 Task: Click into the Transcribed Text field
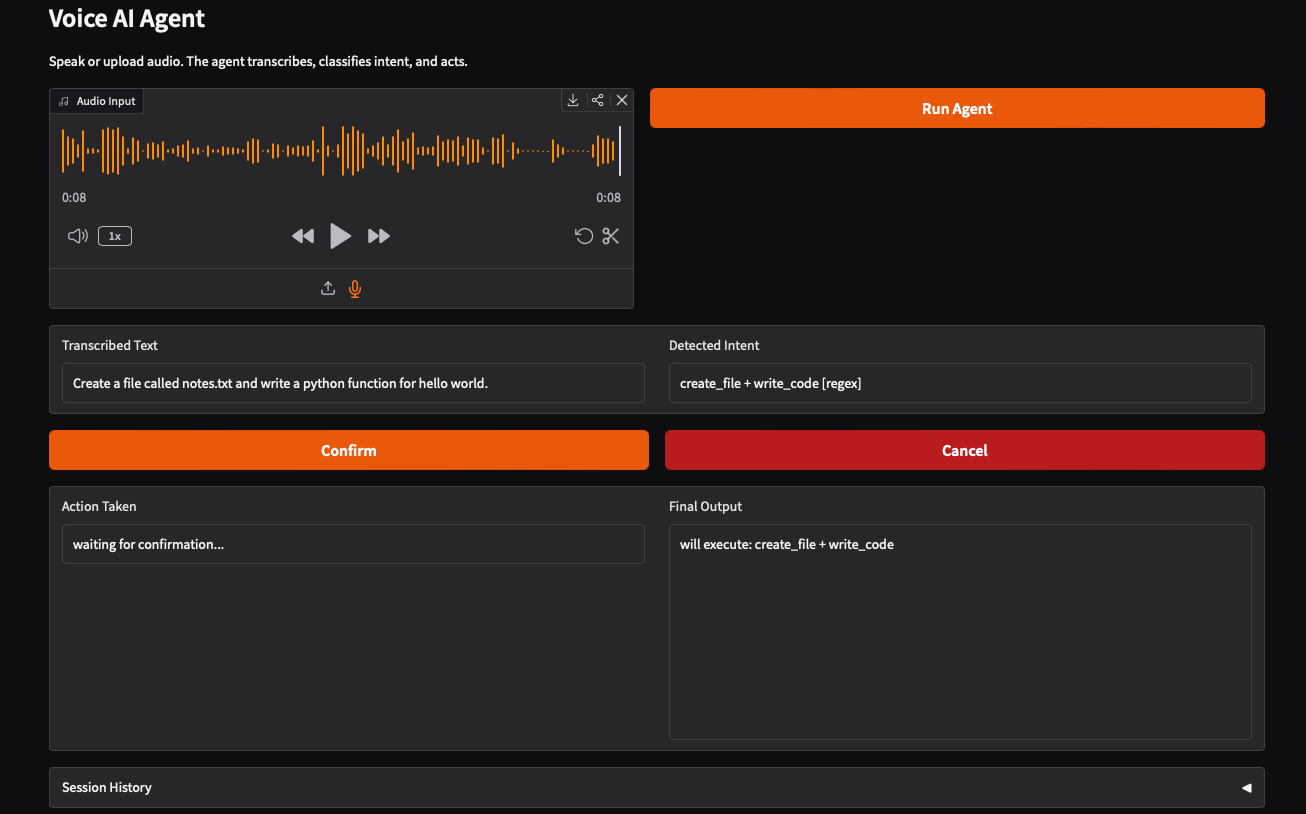click(353, 383)
